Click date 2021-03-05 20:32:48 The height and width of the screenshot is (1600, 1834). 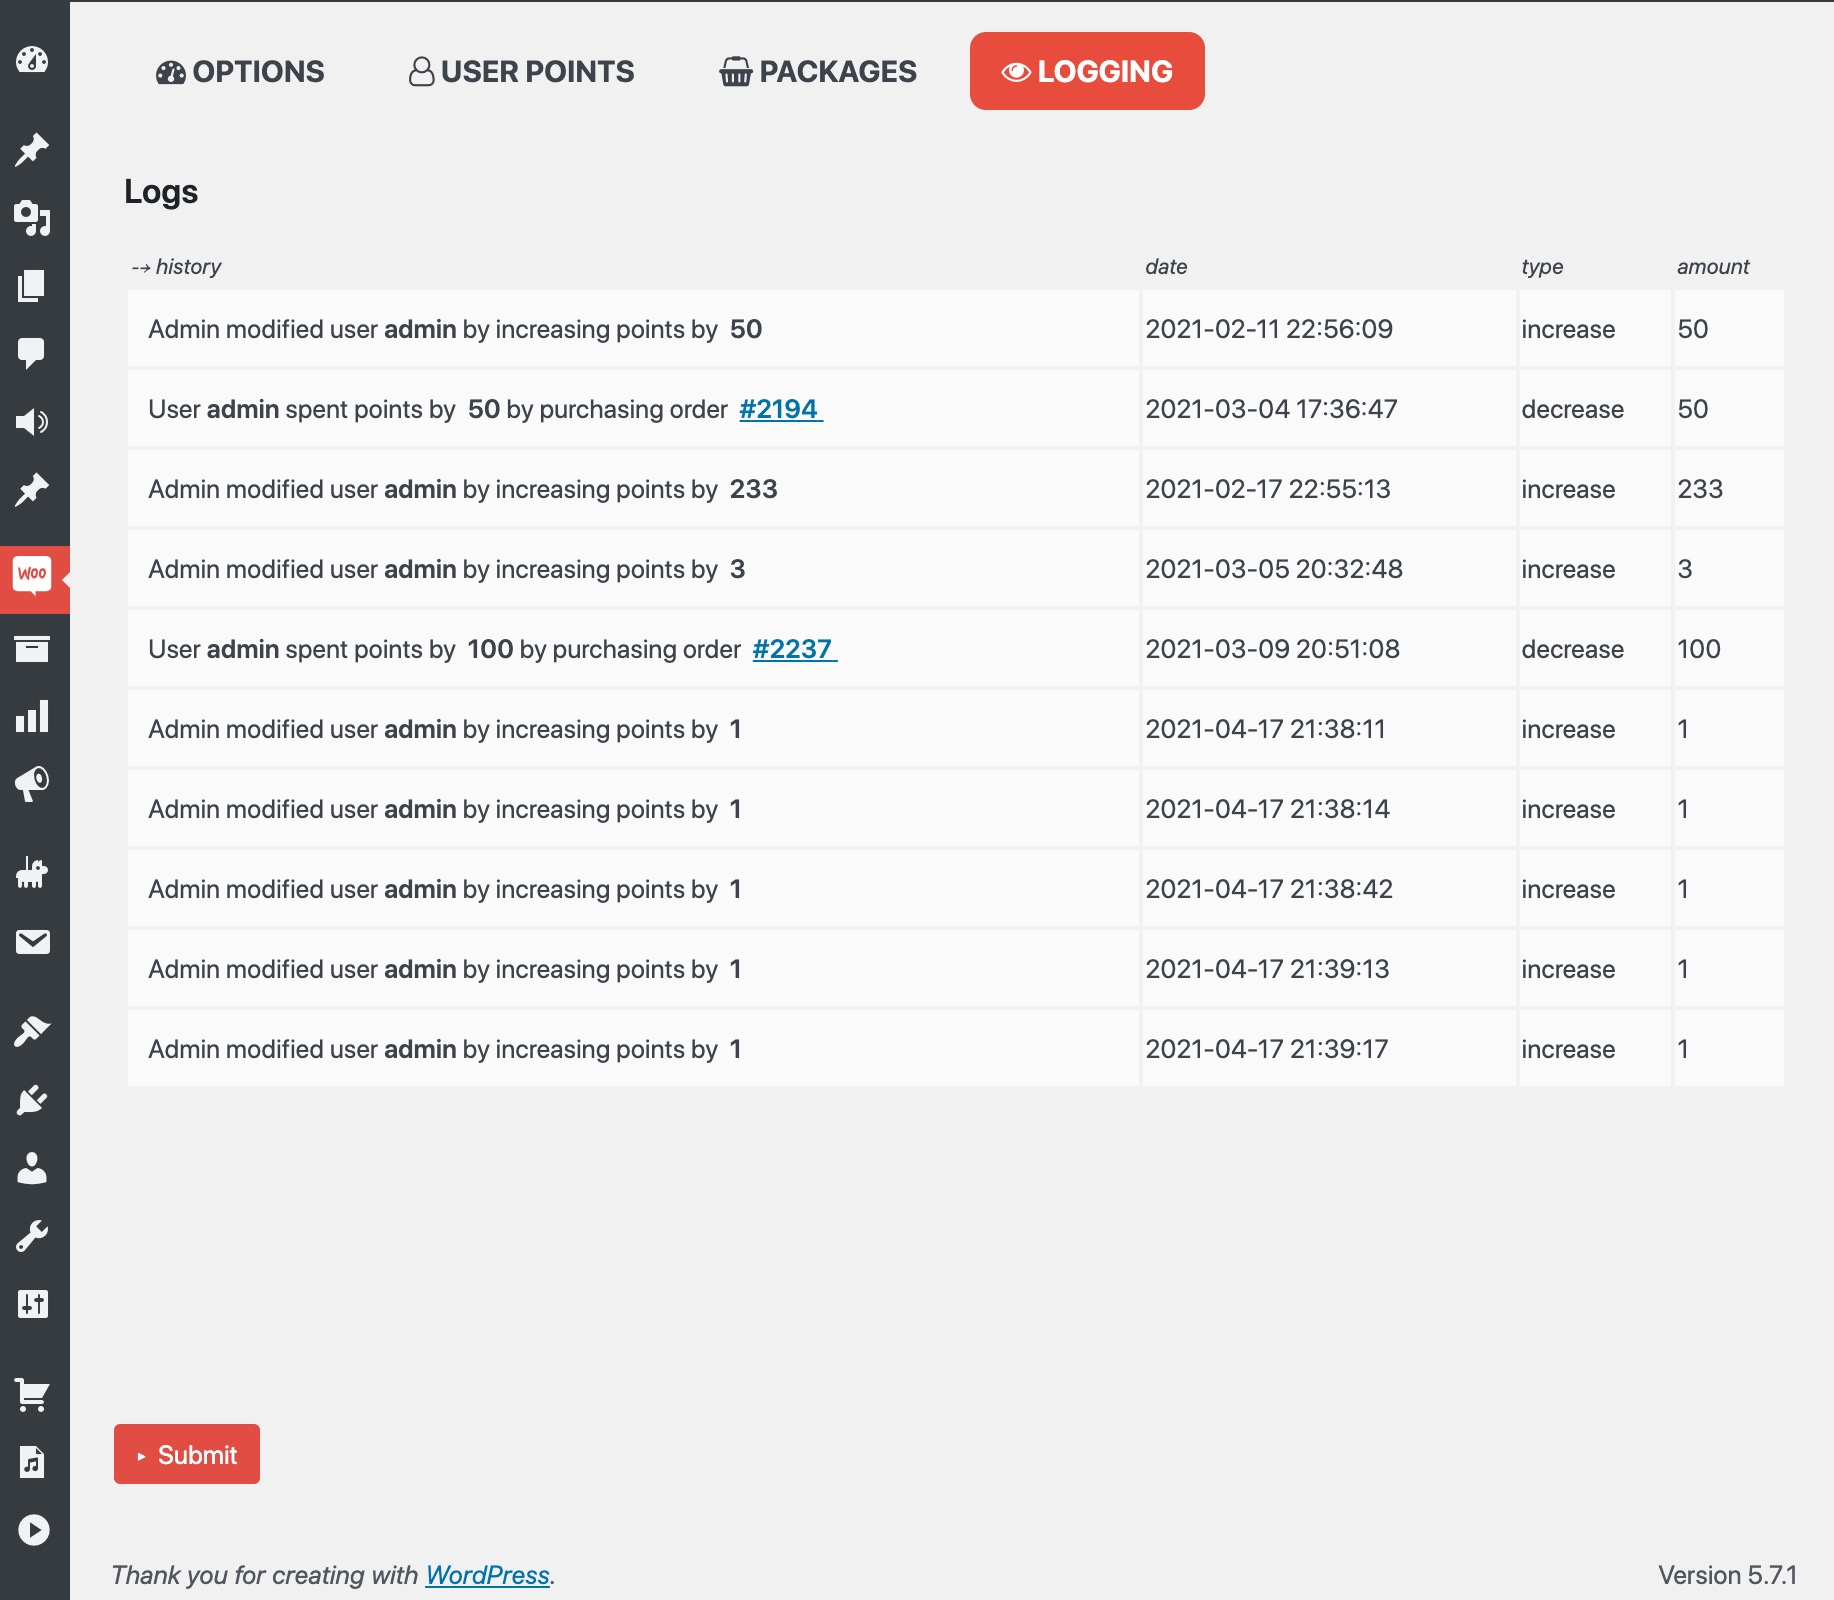click(1274, 569)
